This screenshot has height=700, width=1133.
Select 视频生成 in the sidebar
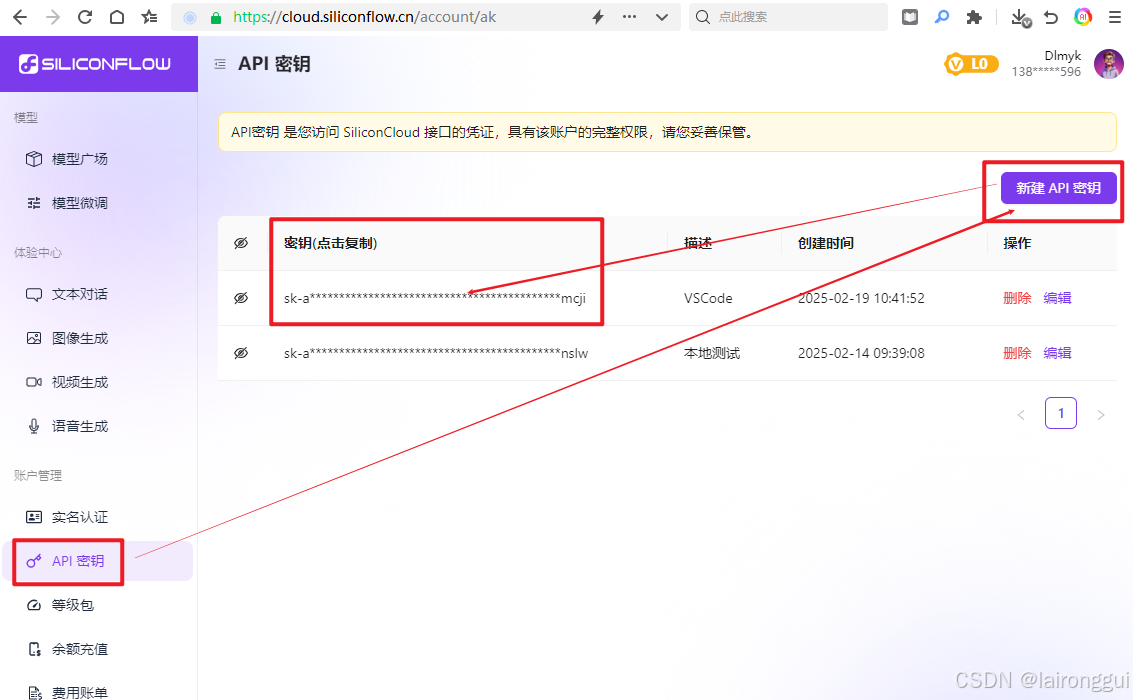(x=98, y=382)
